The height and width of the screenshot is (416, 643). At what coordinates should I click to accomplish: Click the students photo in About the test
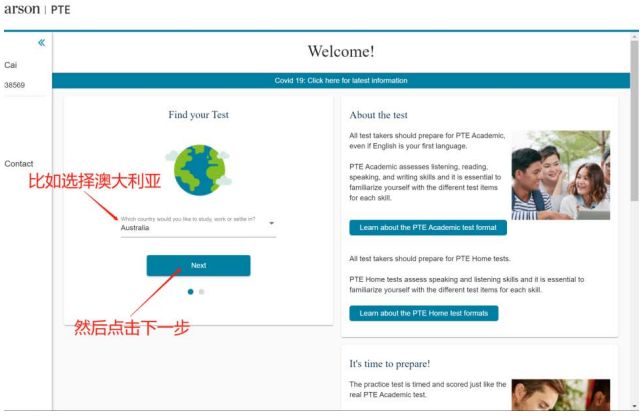[561, 175]
